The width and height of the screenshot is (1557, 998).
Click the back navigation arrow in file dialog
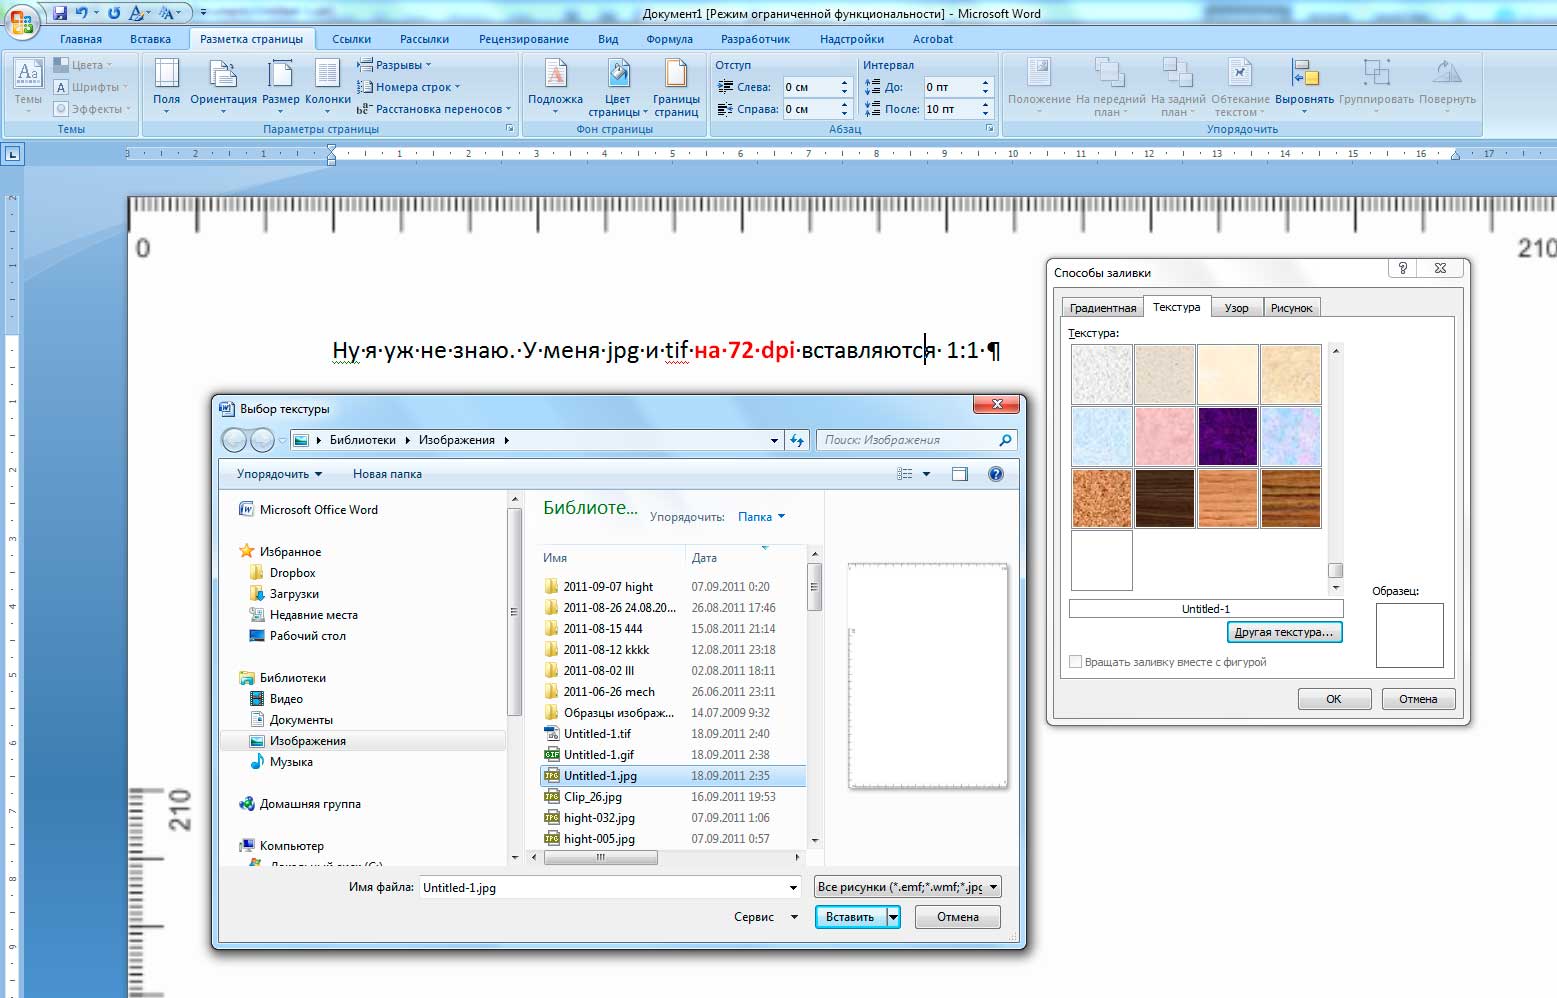pyautogui.click(x=234, y=440)
